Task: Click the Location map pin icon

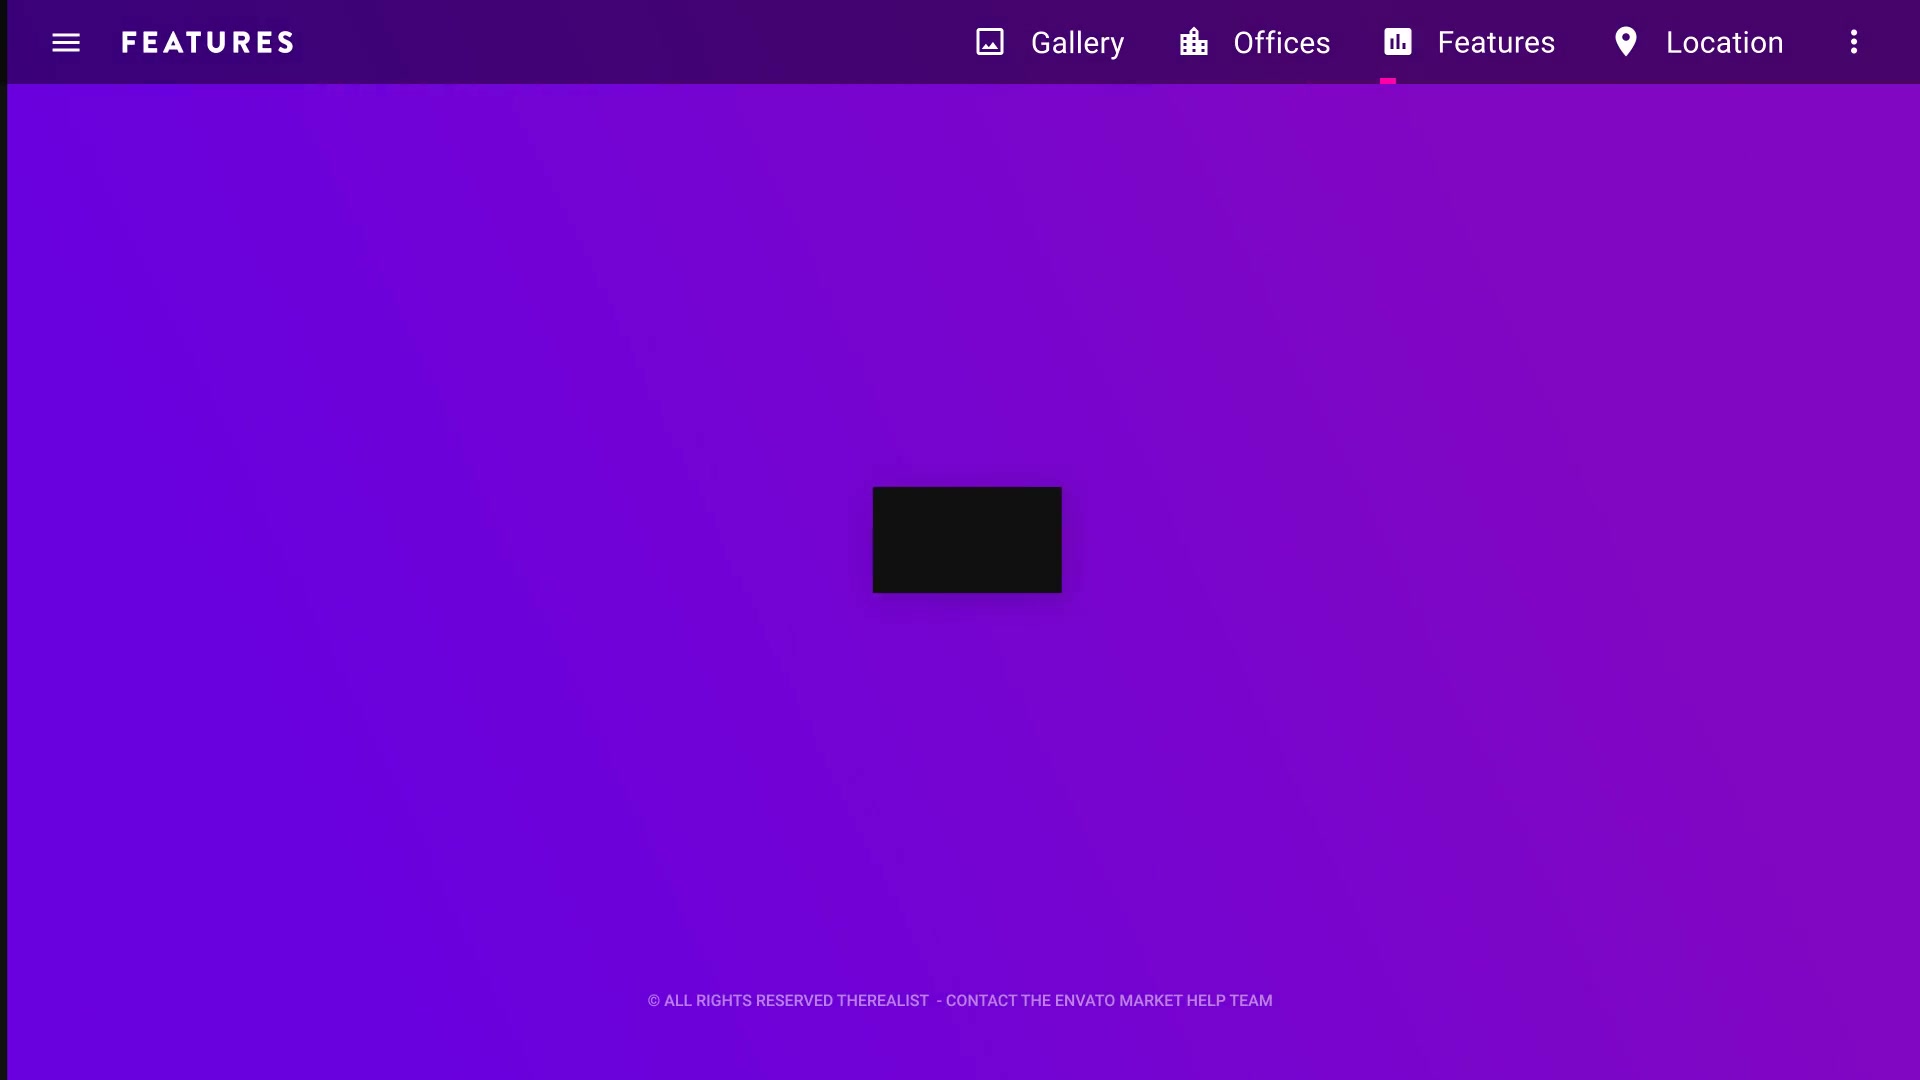Action: [1626, 42]
